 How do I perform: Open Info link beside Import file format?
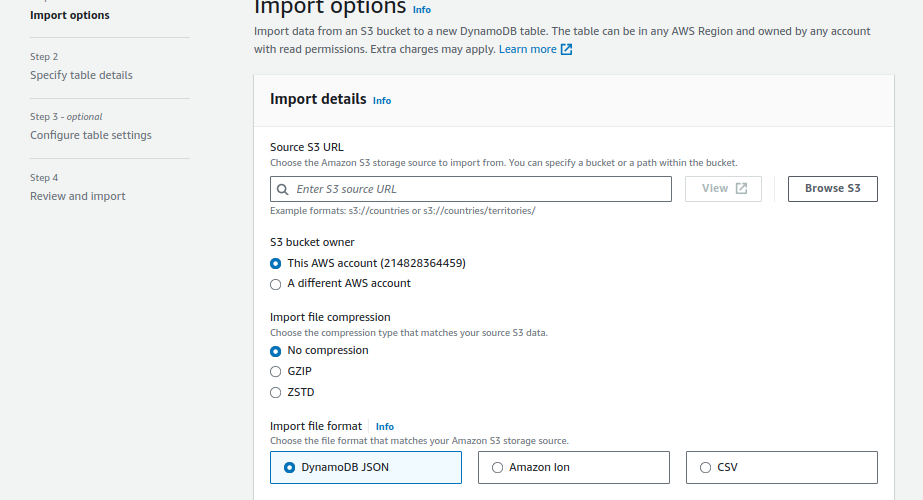(385, 426)
